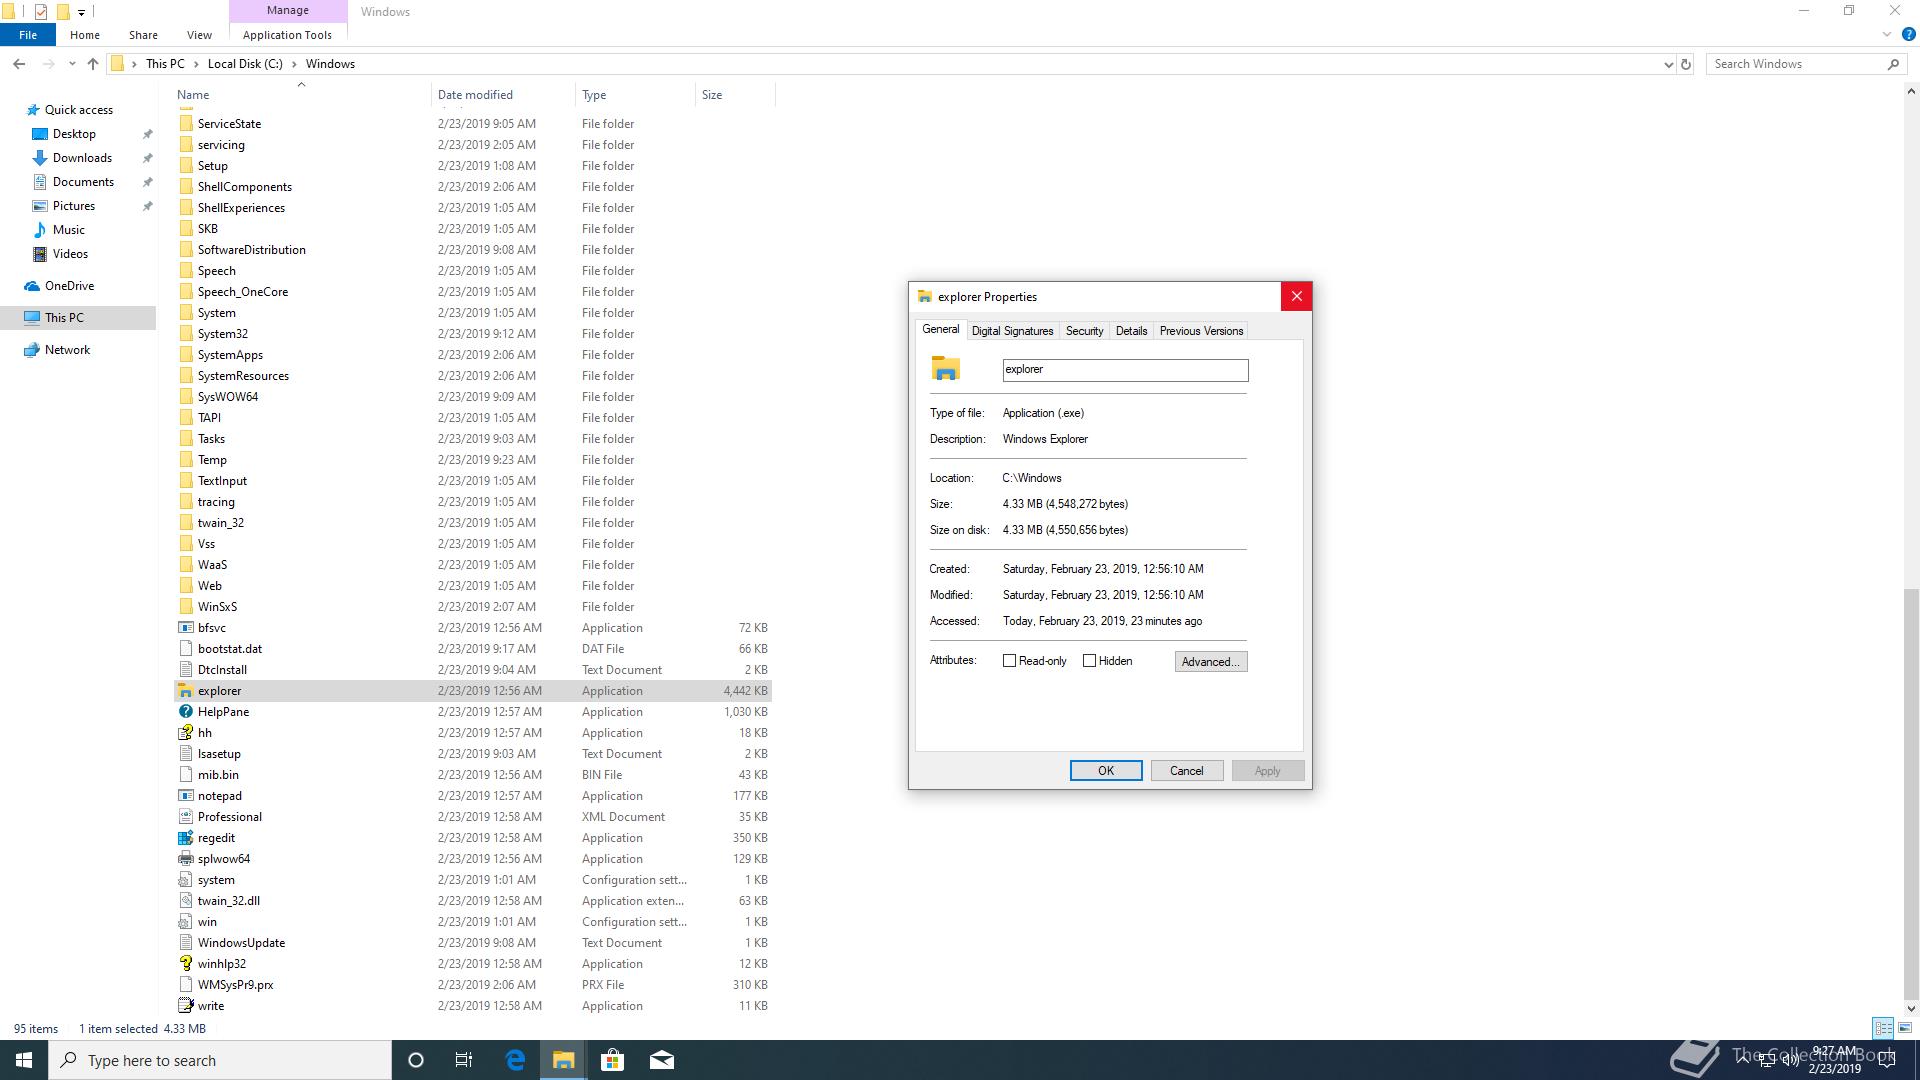Click the taskbar search box
Viewport: 1920px width, 1080px height.
point(220,1060)
